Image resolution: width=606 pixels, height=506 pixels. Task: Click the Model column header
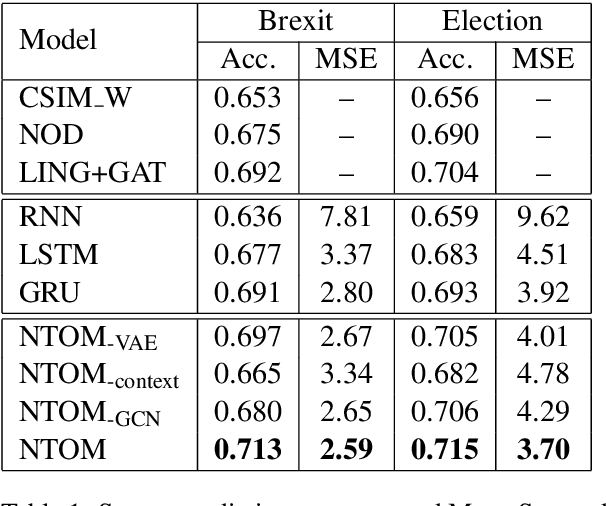tap(59, 40)
